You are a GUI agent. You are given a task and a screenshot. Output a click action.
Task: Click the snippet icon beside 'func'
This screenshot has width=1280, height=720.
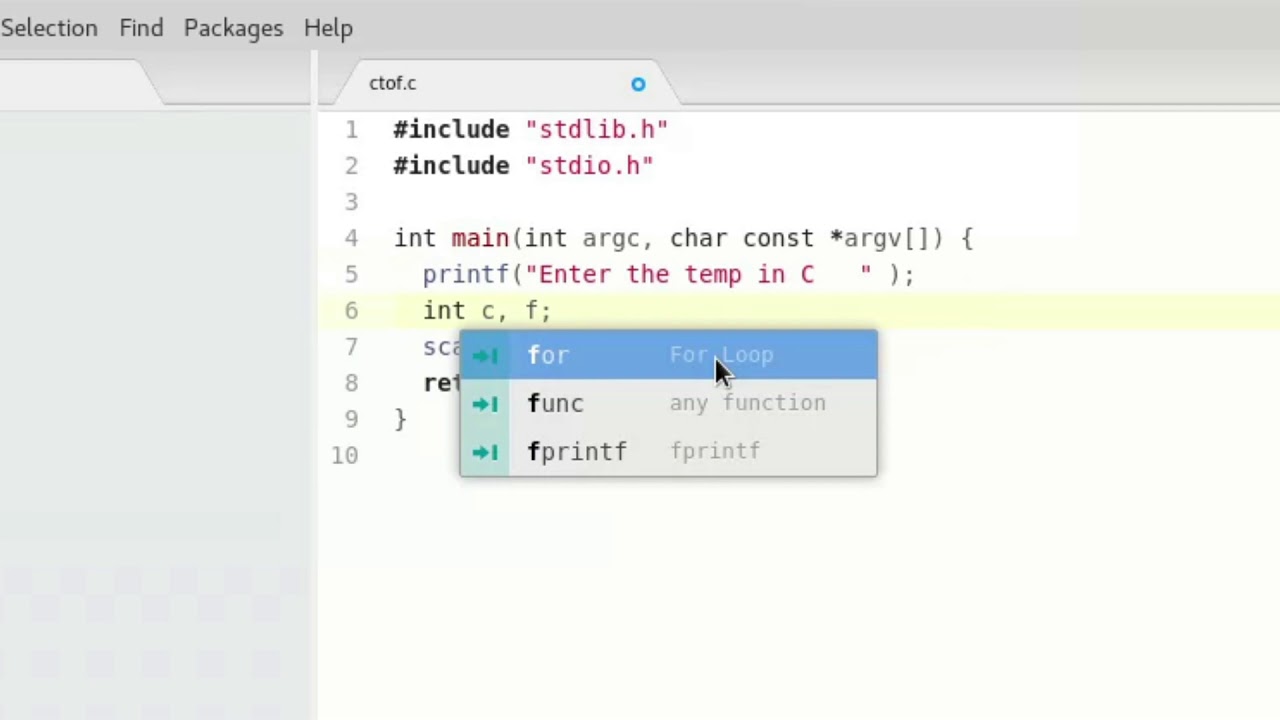[x=485, y=404]
